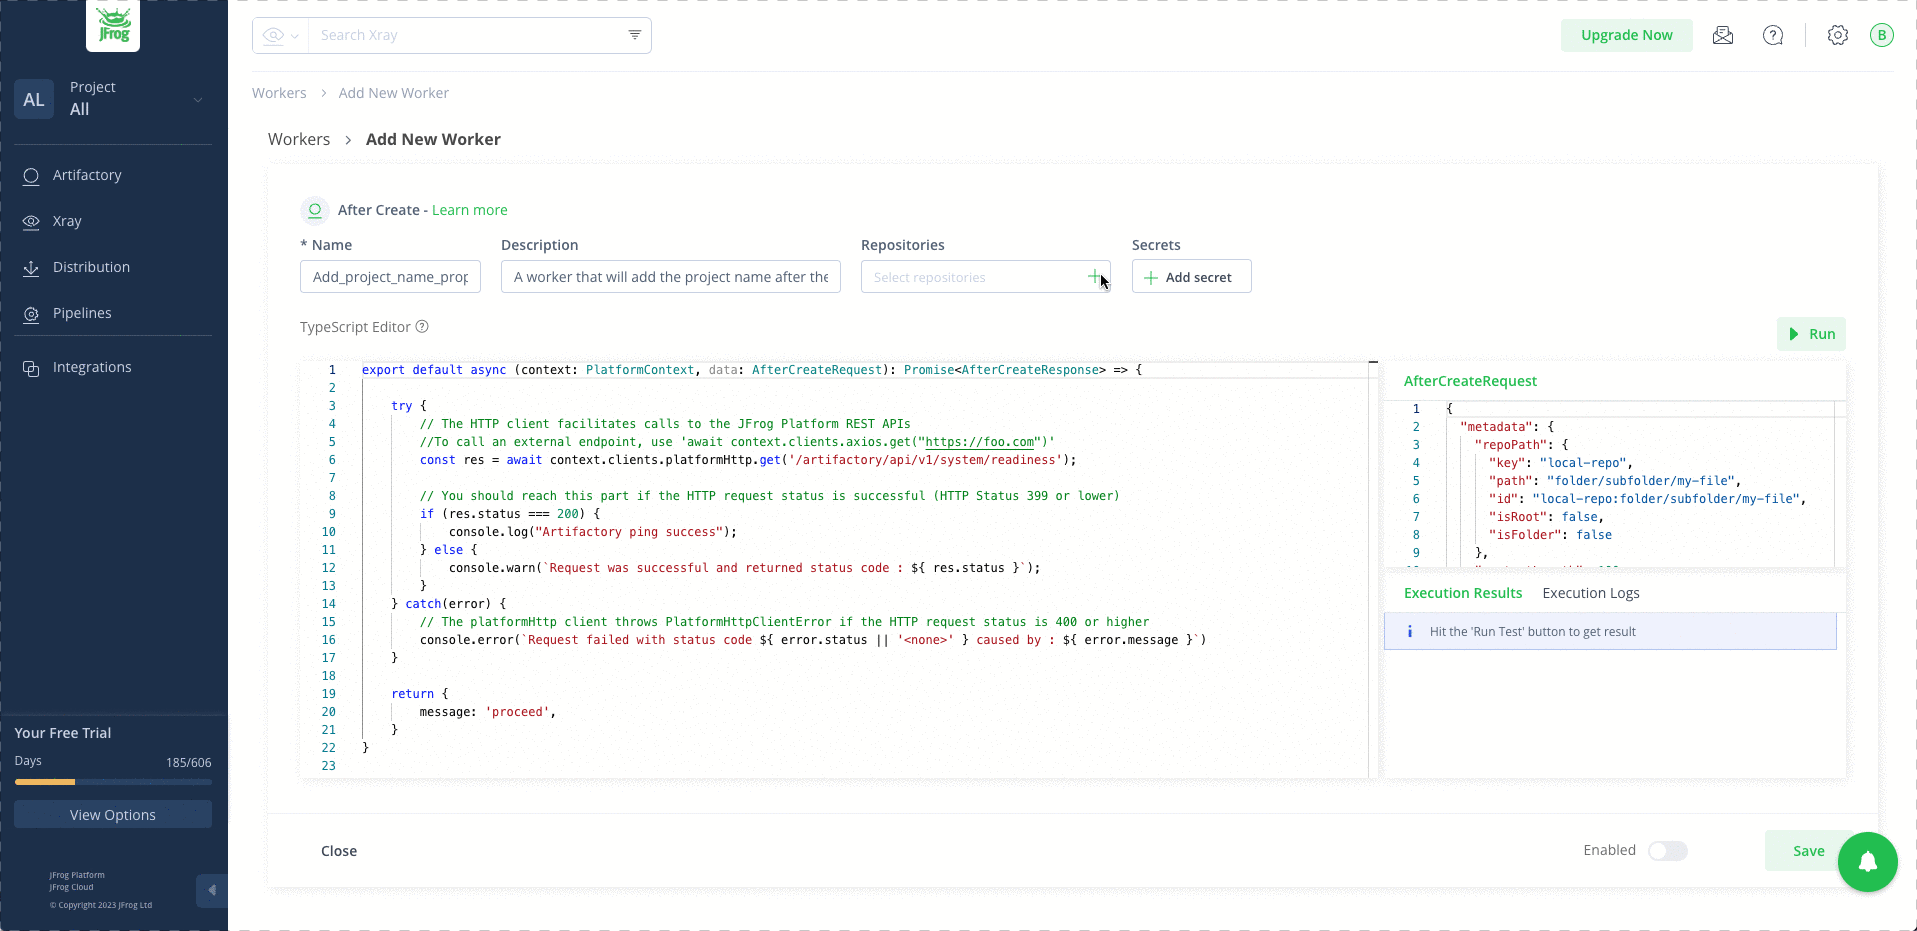The height and width of the screenshot is (931, 1917).
Task: Click the green notification bell icon
Action: (x=1867, y=861)
